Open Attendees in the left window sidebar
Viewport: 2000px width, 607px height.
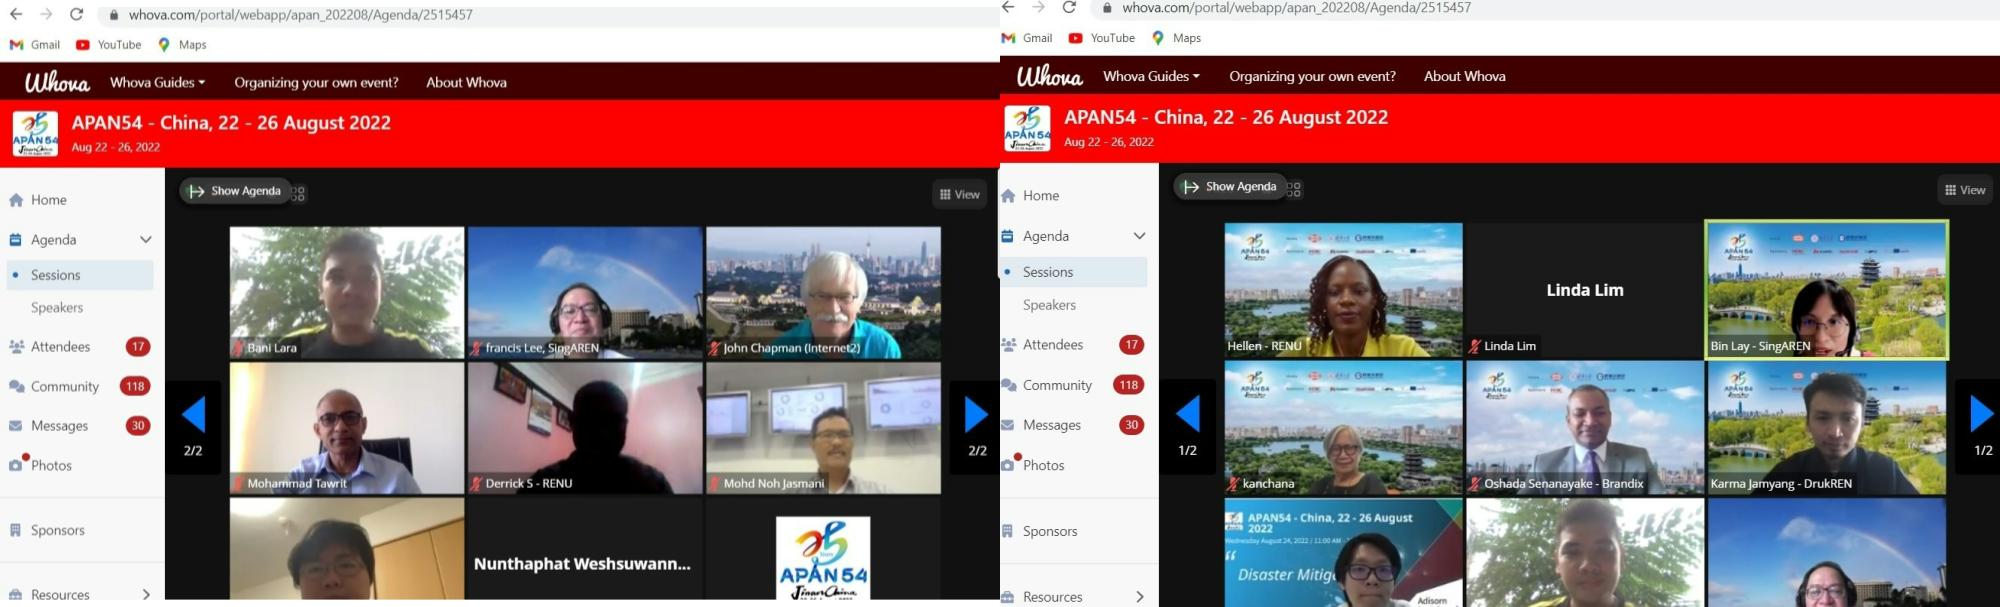[60, 347]
